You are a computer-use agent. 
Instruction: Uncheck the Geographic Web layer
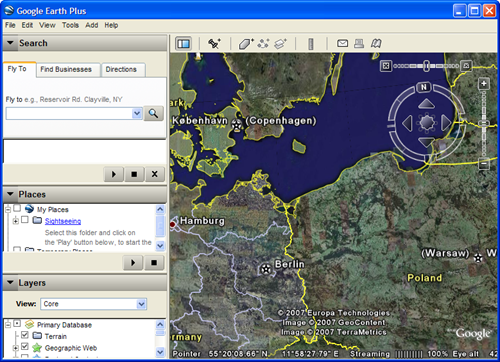coord(25,346)
